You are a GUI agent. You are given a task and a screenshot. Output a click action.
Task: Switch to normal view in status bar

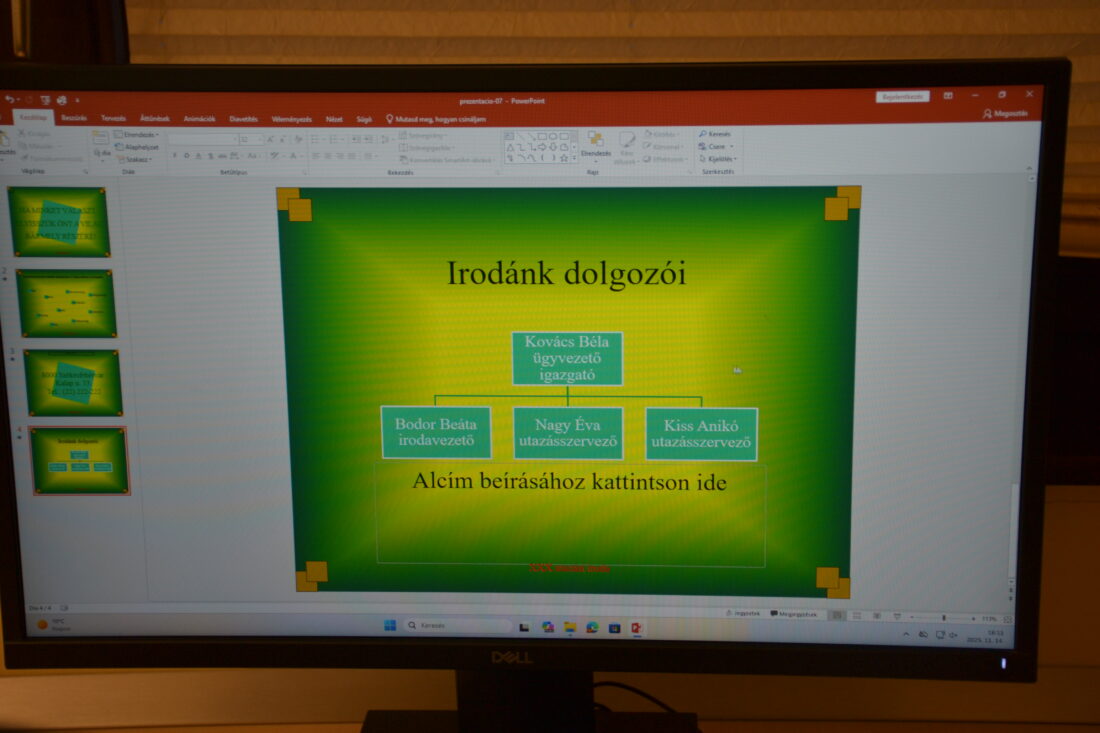point(838,615)
